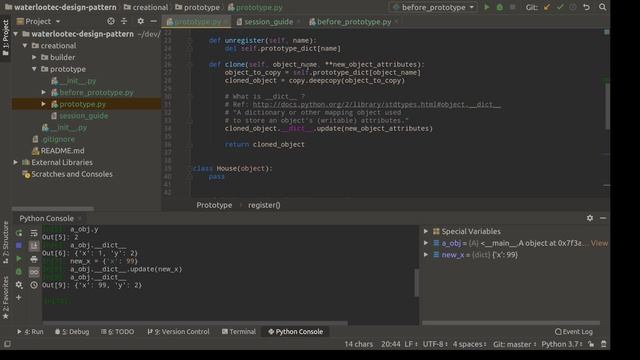
Task: Open the before_prototype run configuration dropdown
Action: tap(433, 7)
